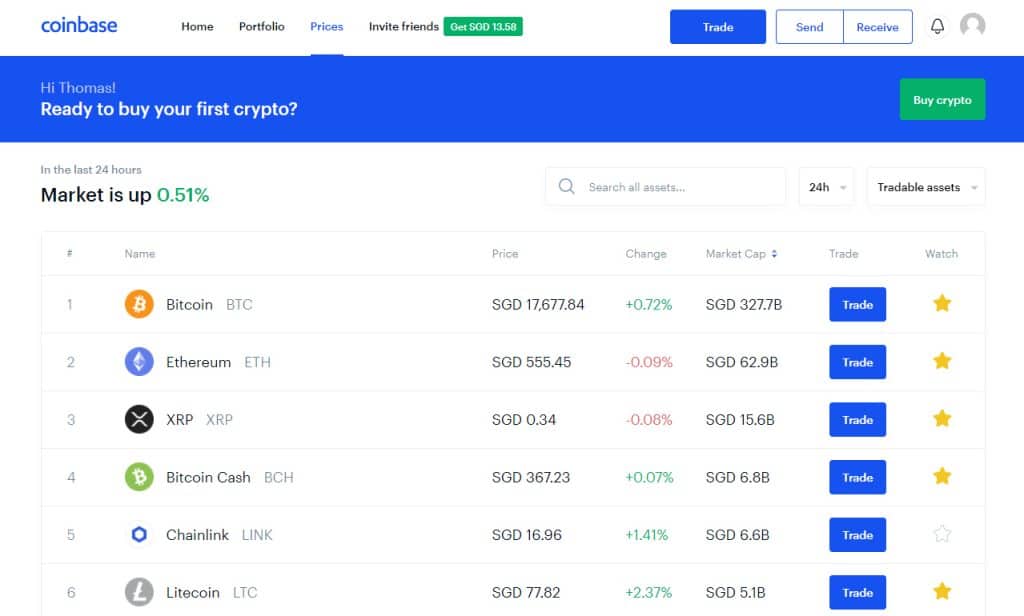Open the Portfolio tab
Viewport: 1024px width, 616px height.
pos(261,27)
